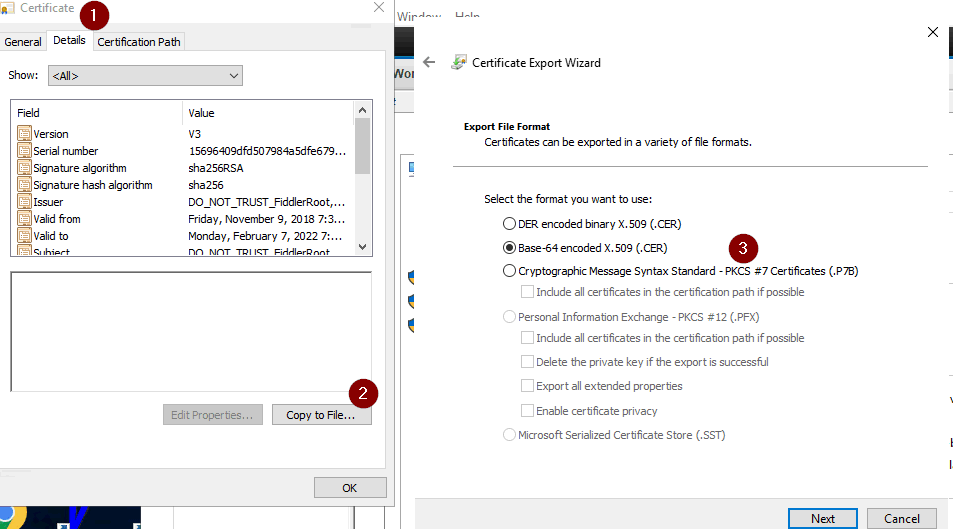Click the Version field icon
953x529 pixels.
(x=24, y=134)
